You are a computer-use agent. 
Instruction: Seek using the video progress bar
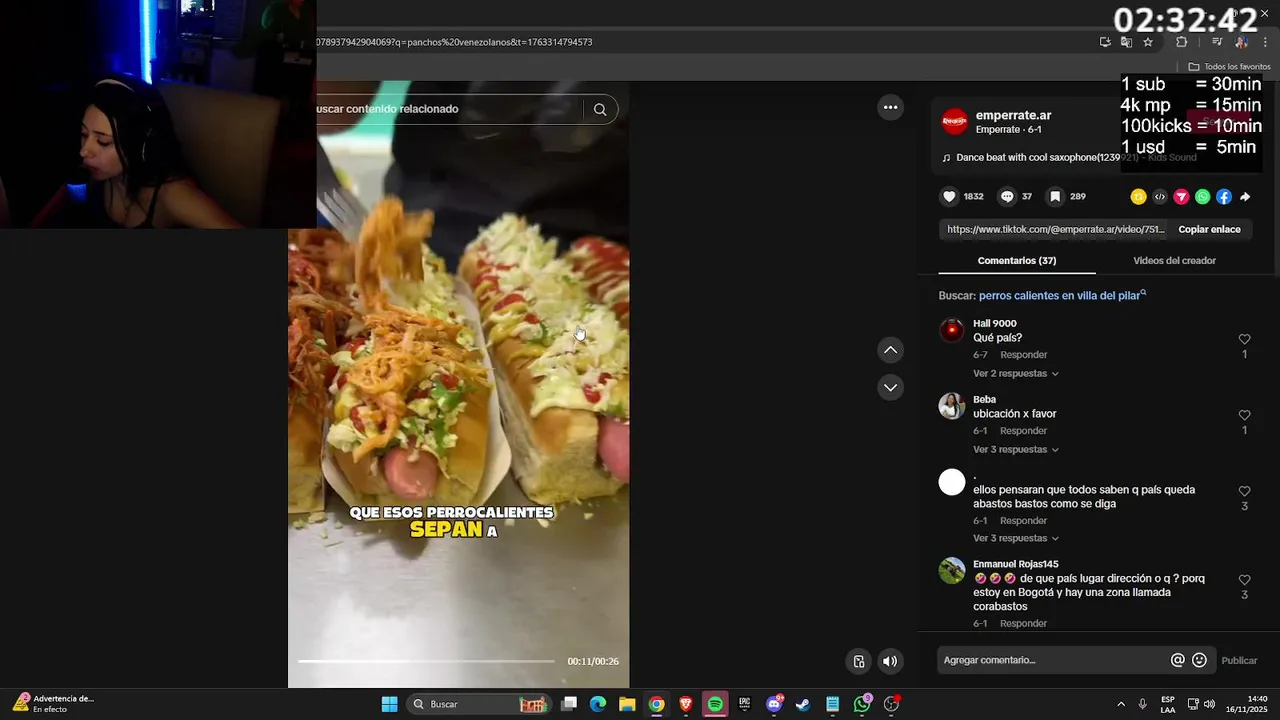[426, 661]
